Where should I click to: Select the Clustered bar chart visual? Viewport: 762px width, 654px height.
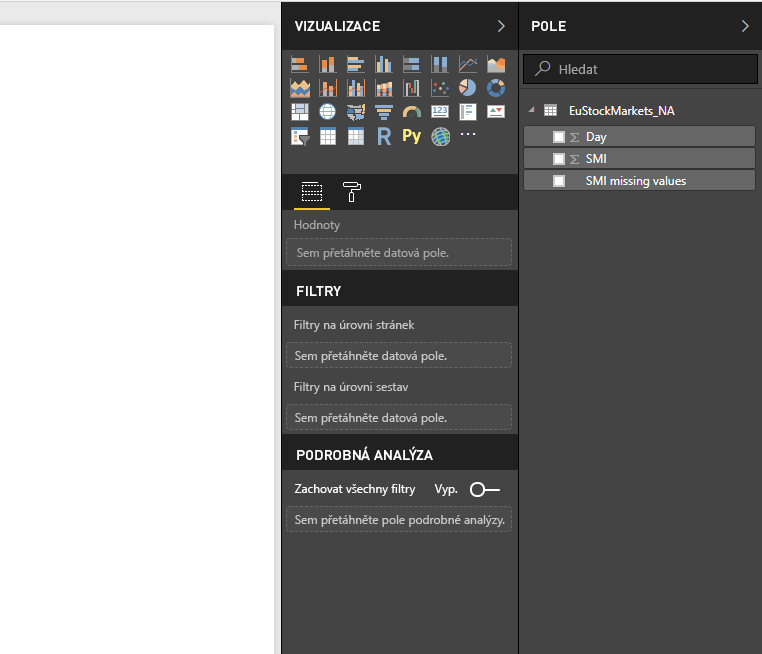[x=356, y=64]
